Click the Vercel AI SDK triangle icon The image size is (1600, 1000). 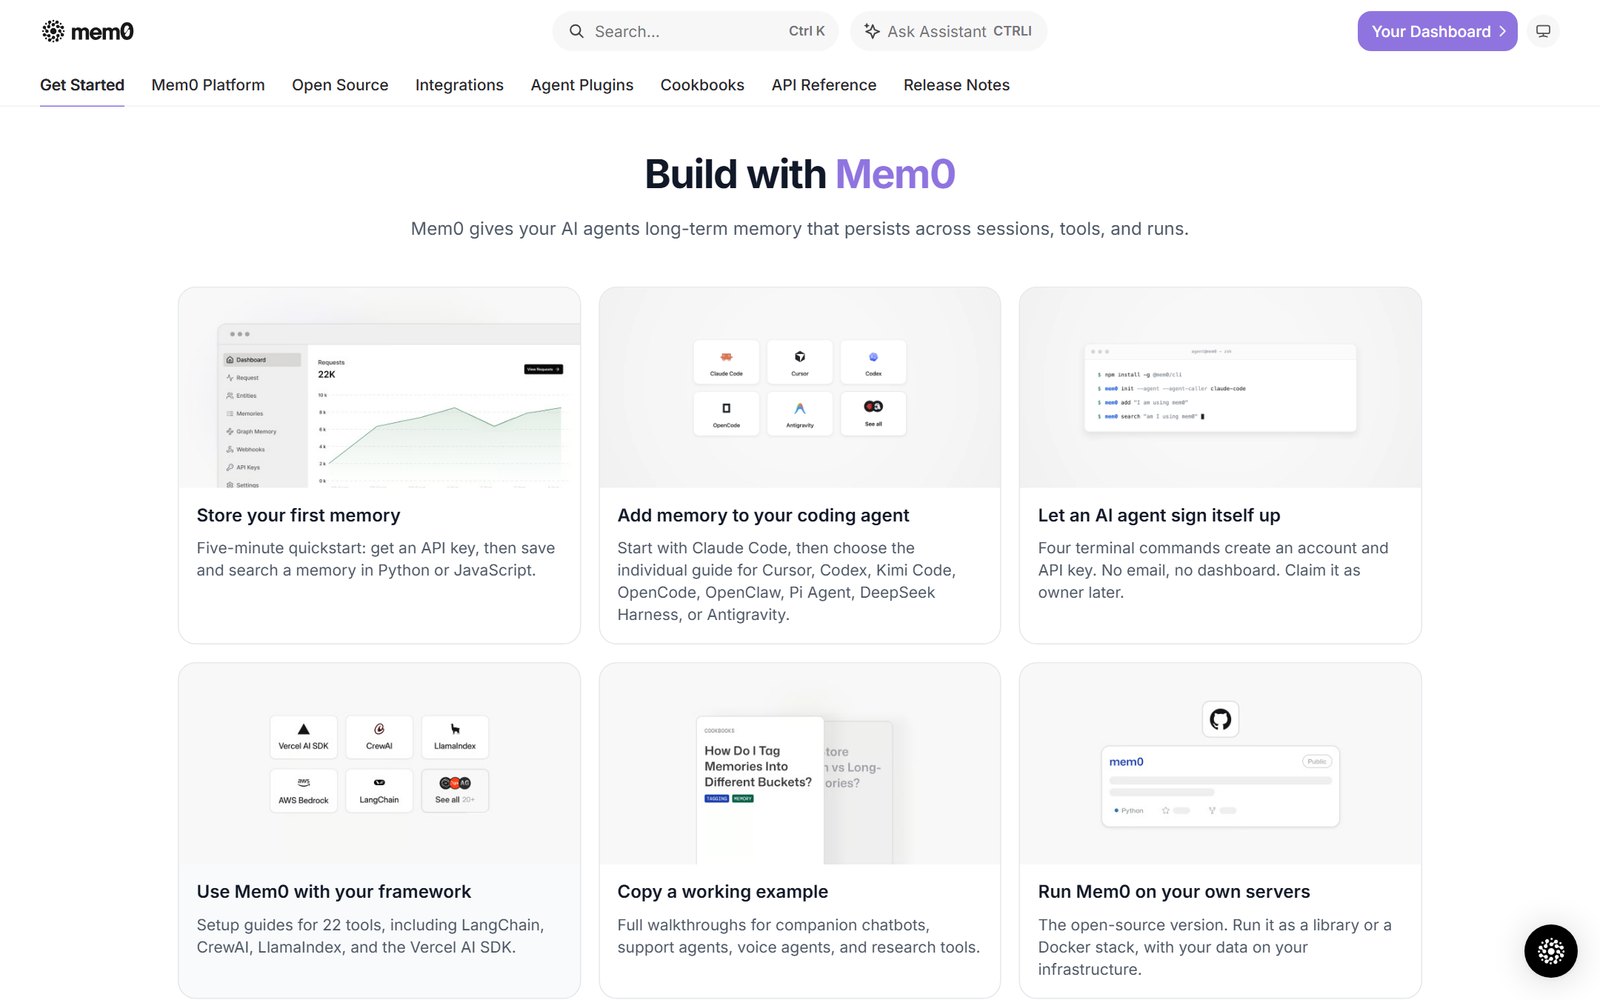coord(304,729)
